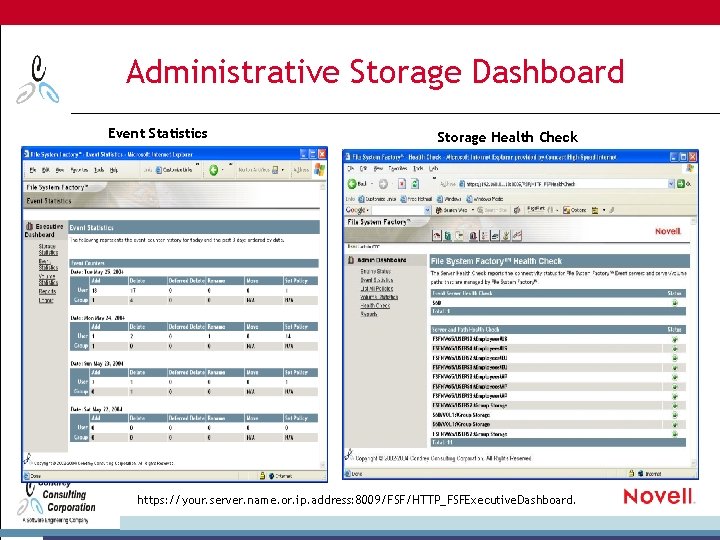720x540 pixels.
Task: Click Search Web on Google toolbar
Action: click(451, 210)
